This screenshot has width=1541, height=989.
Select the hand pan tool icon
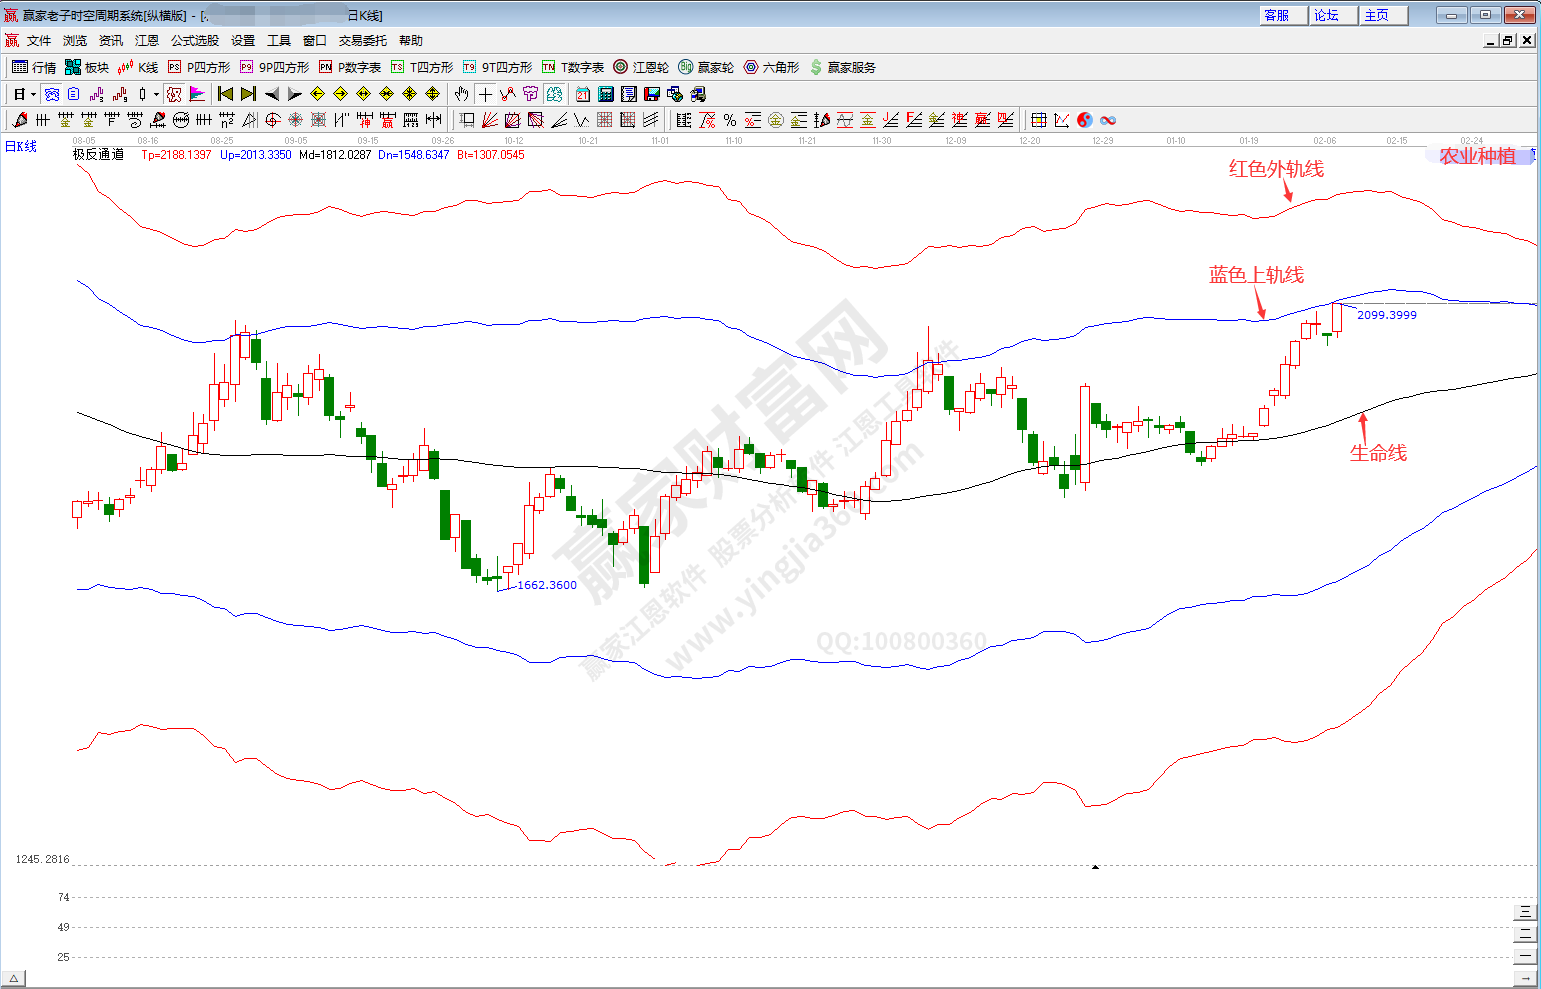461,94
